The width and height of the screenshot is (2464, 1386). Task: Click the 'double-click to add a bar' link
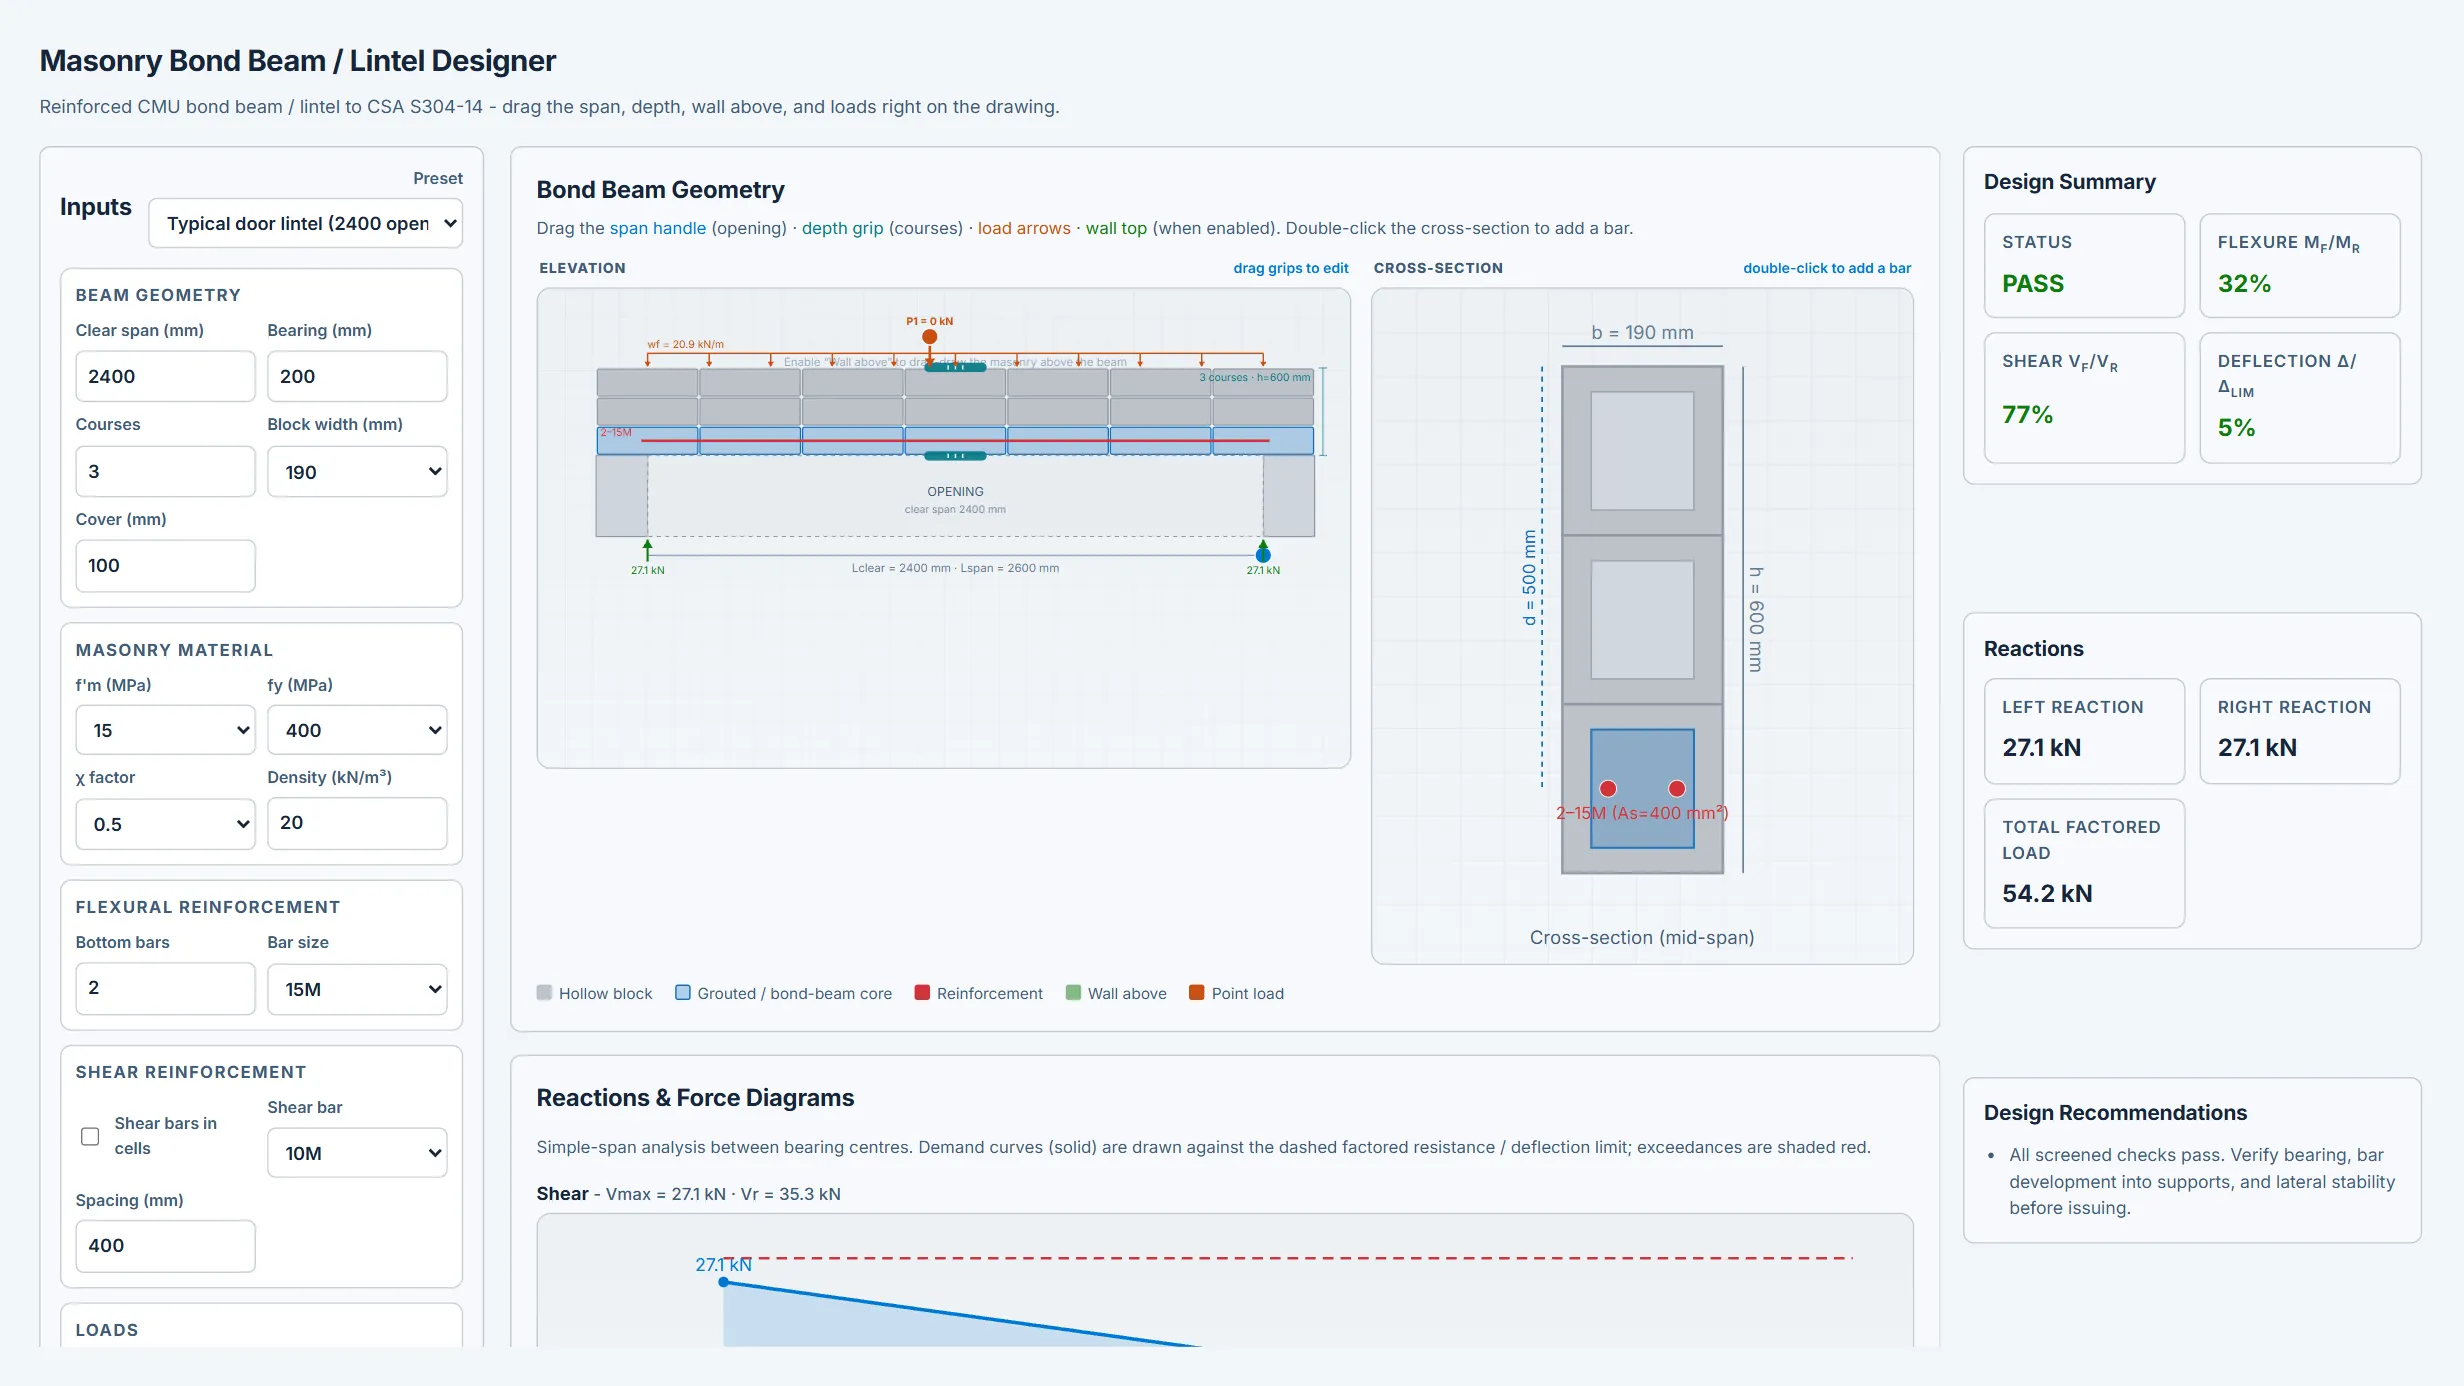(1827, 268)
